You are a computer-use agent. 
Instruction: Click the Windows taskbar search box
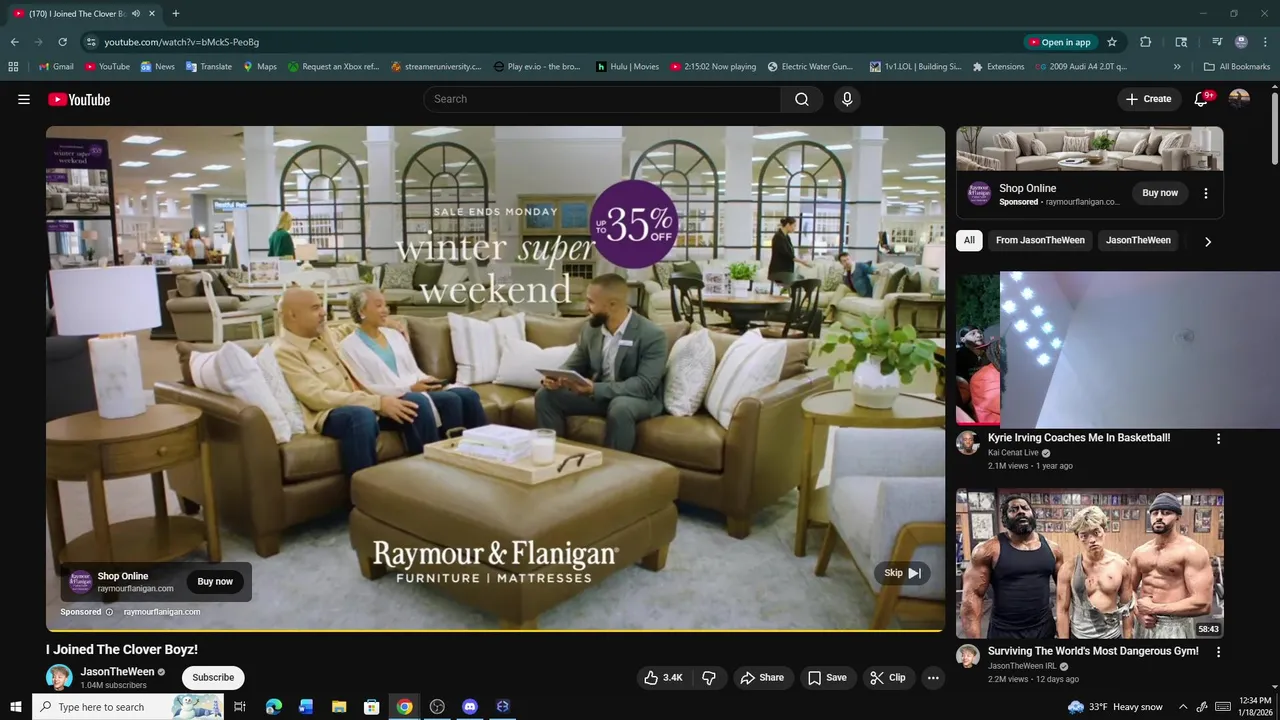pos(128,707)
